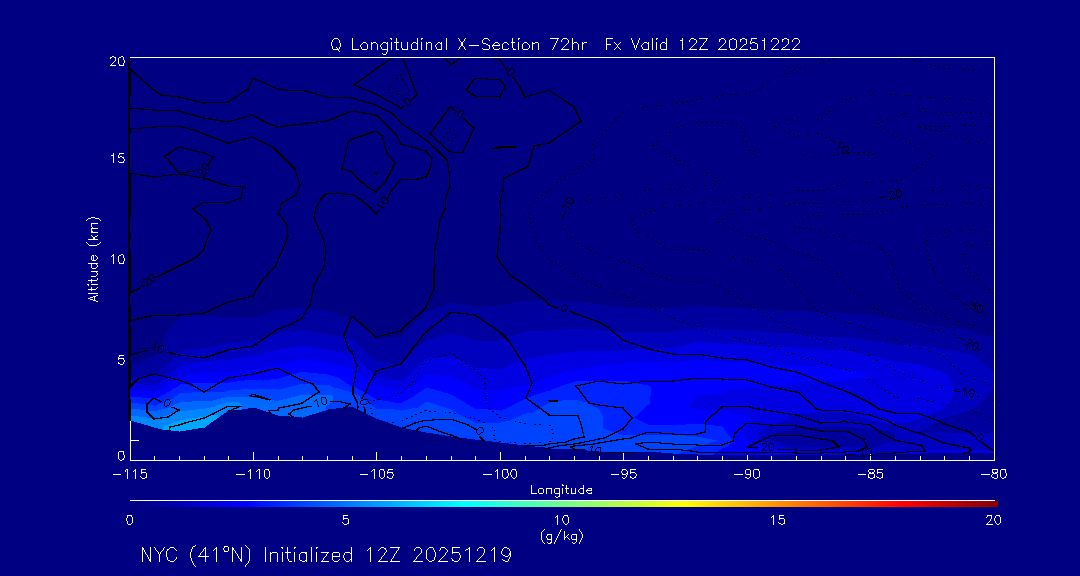Click the 'Longitude' x-axis label
The image size is (1080, 576).
click(561, 490)
